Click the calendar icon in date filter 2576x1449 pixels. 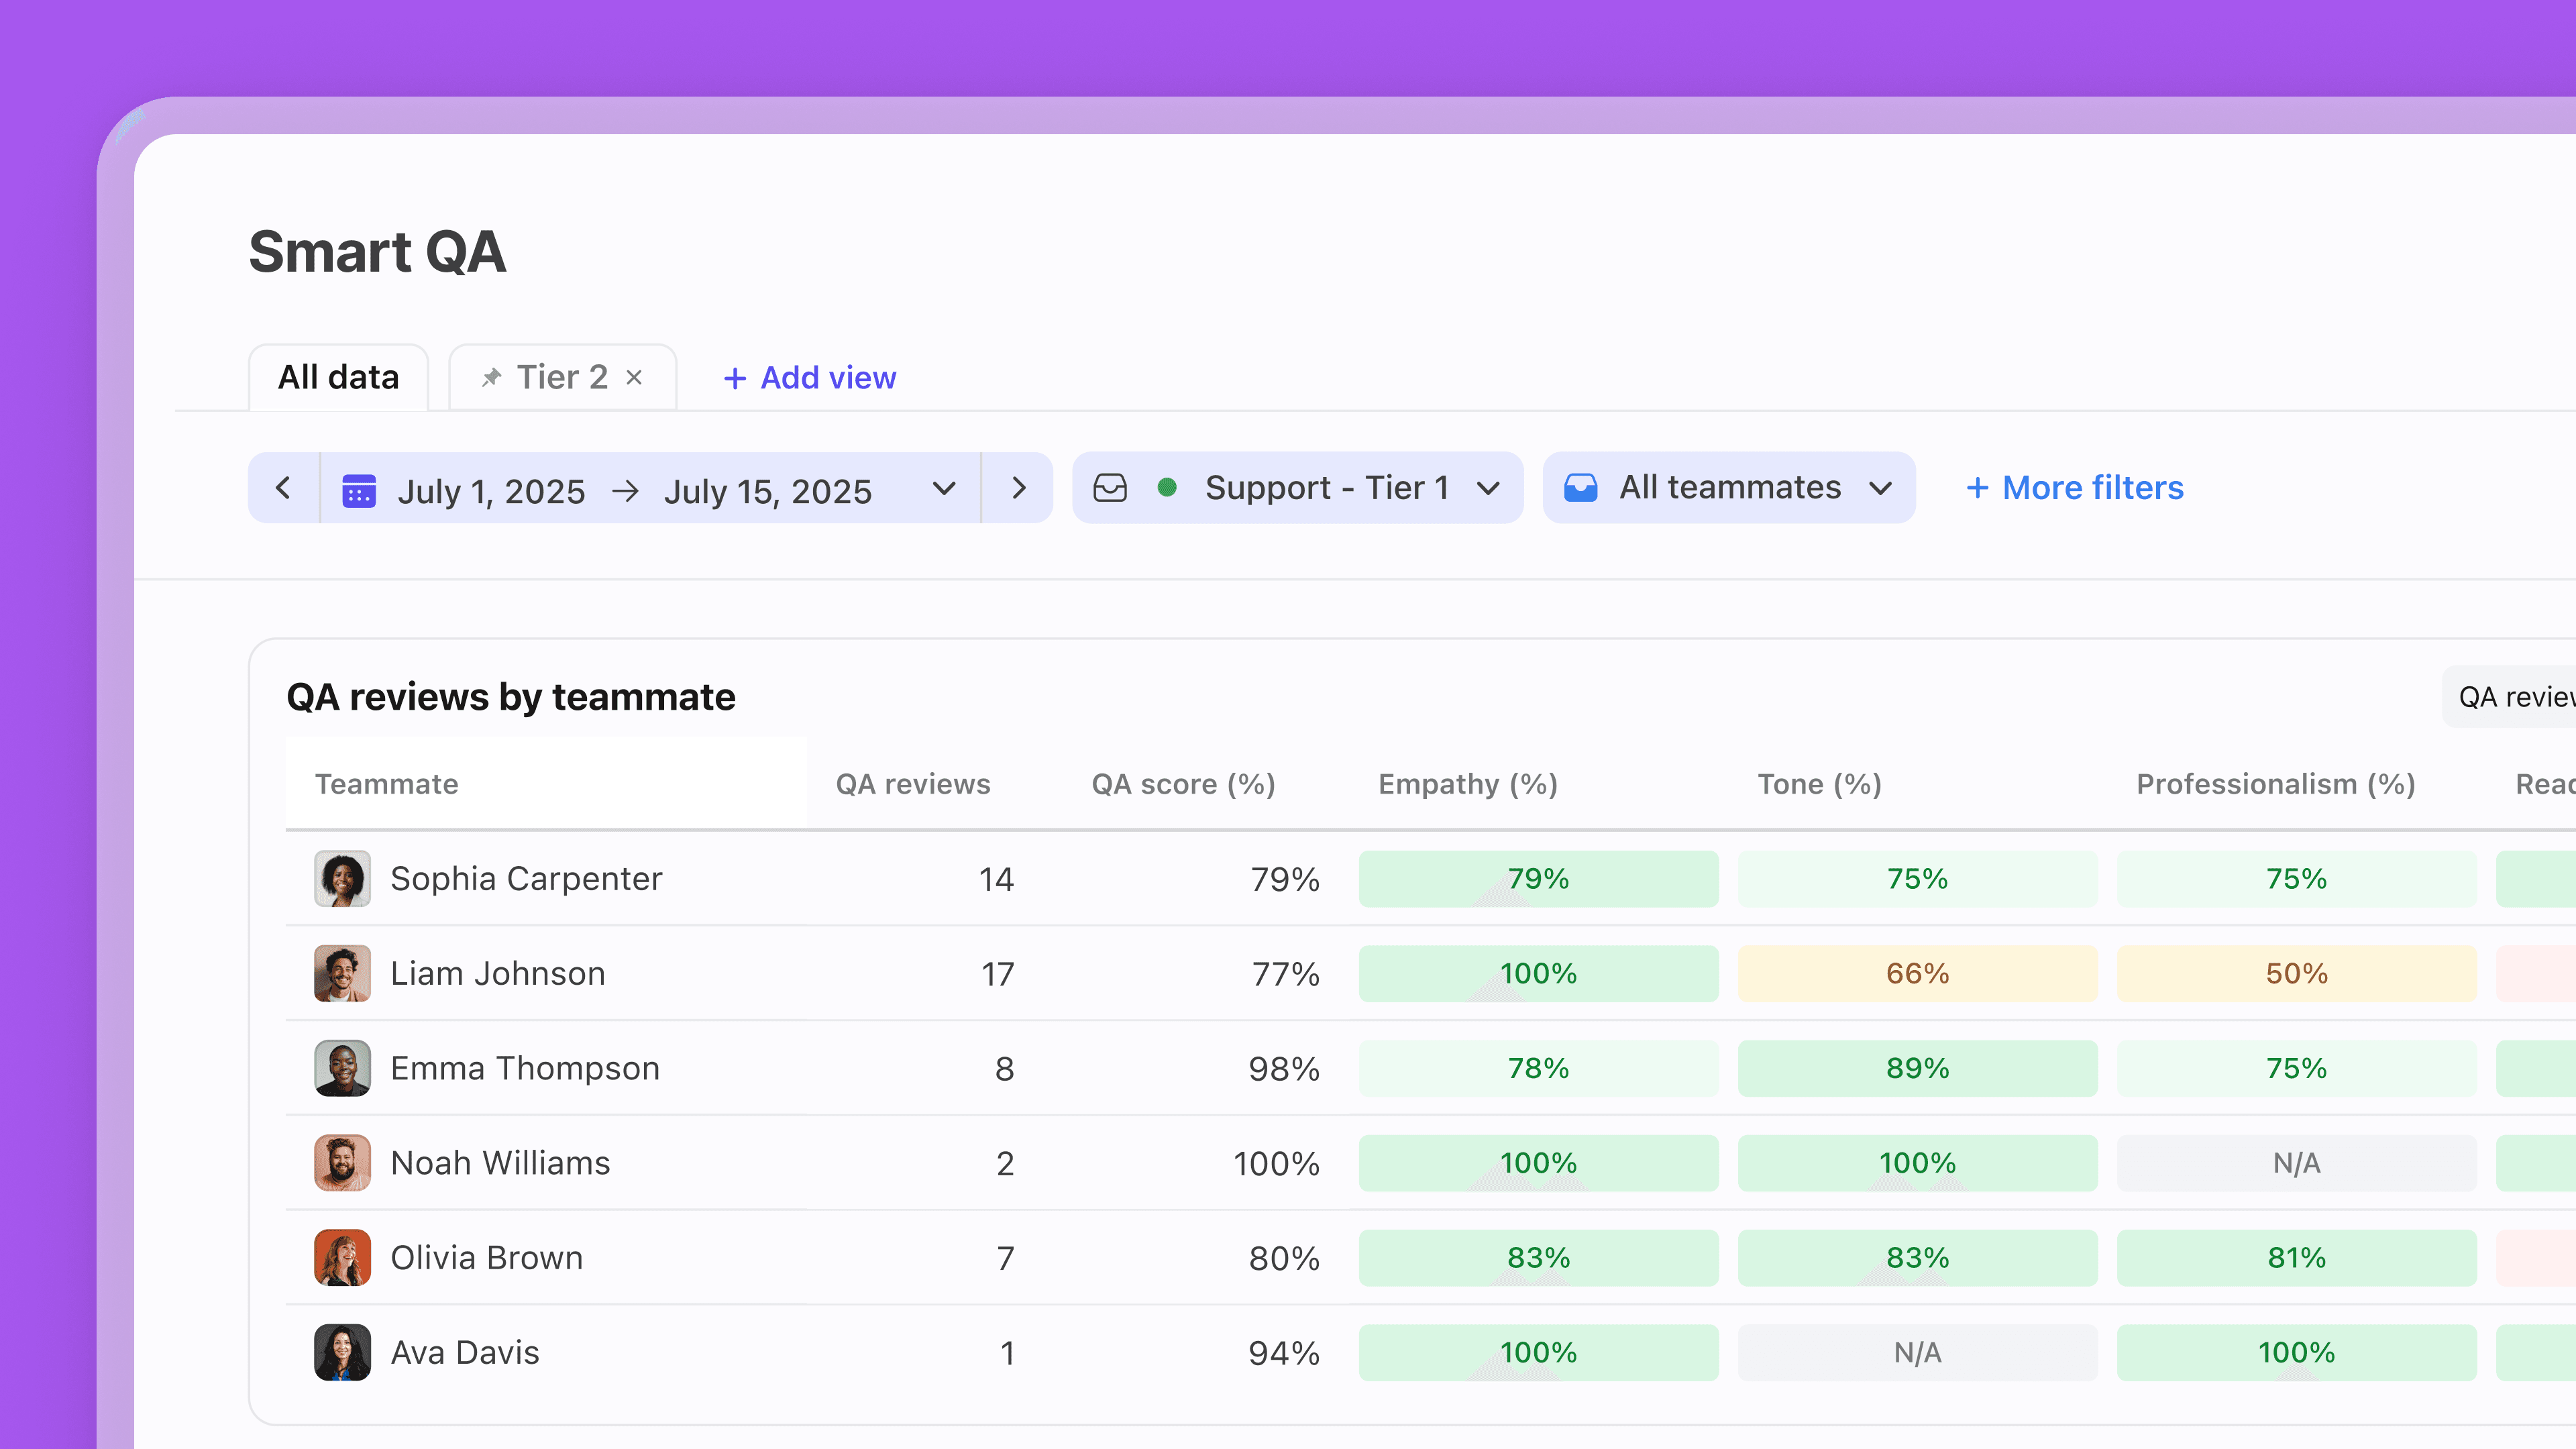coord(359,491)
